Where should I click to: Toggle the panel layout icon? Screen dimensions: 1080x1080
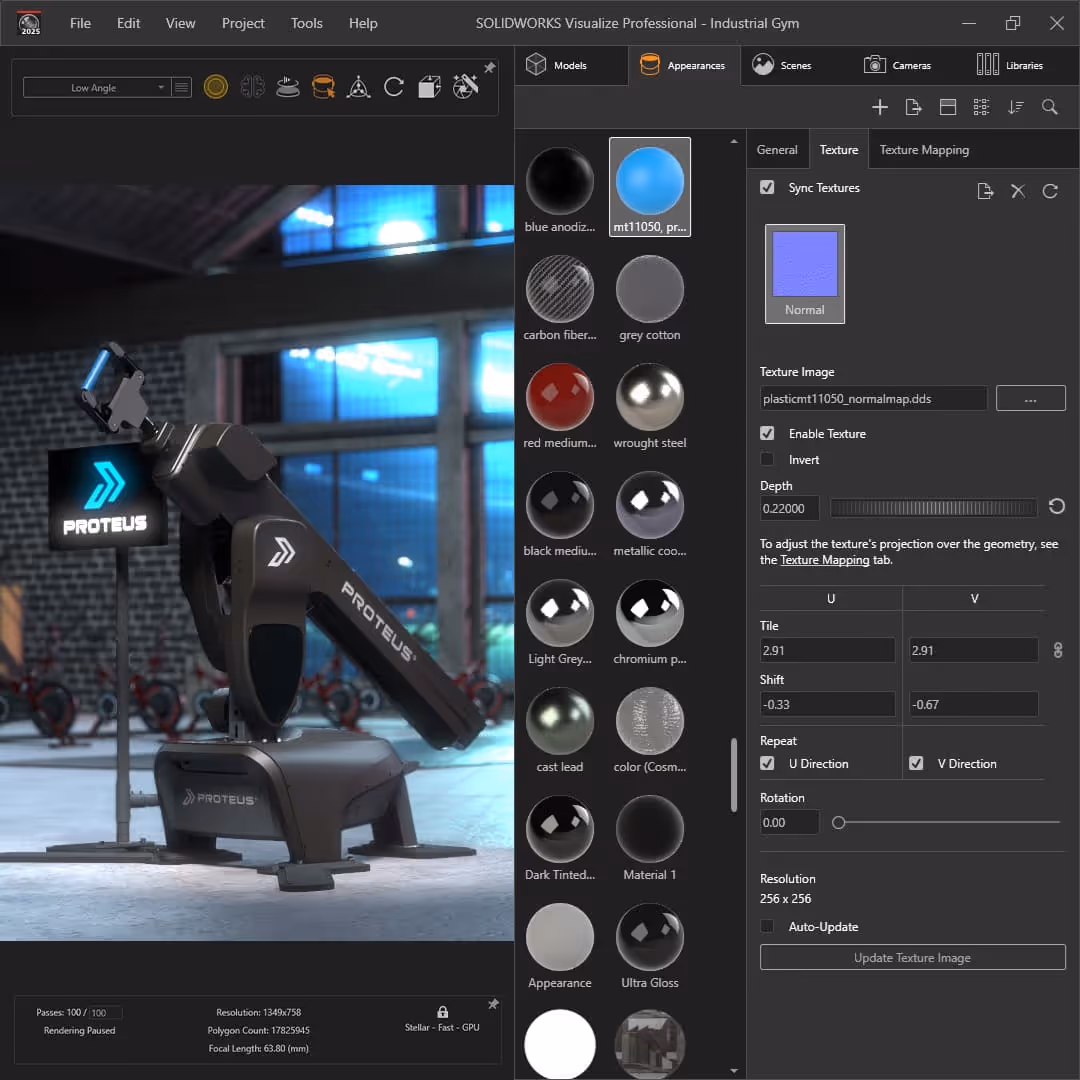pos(948,107)
